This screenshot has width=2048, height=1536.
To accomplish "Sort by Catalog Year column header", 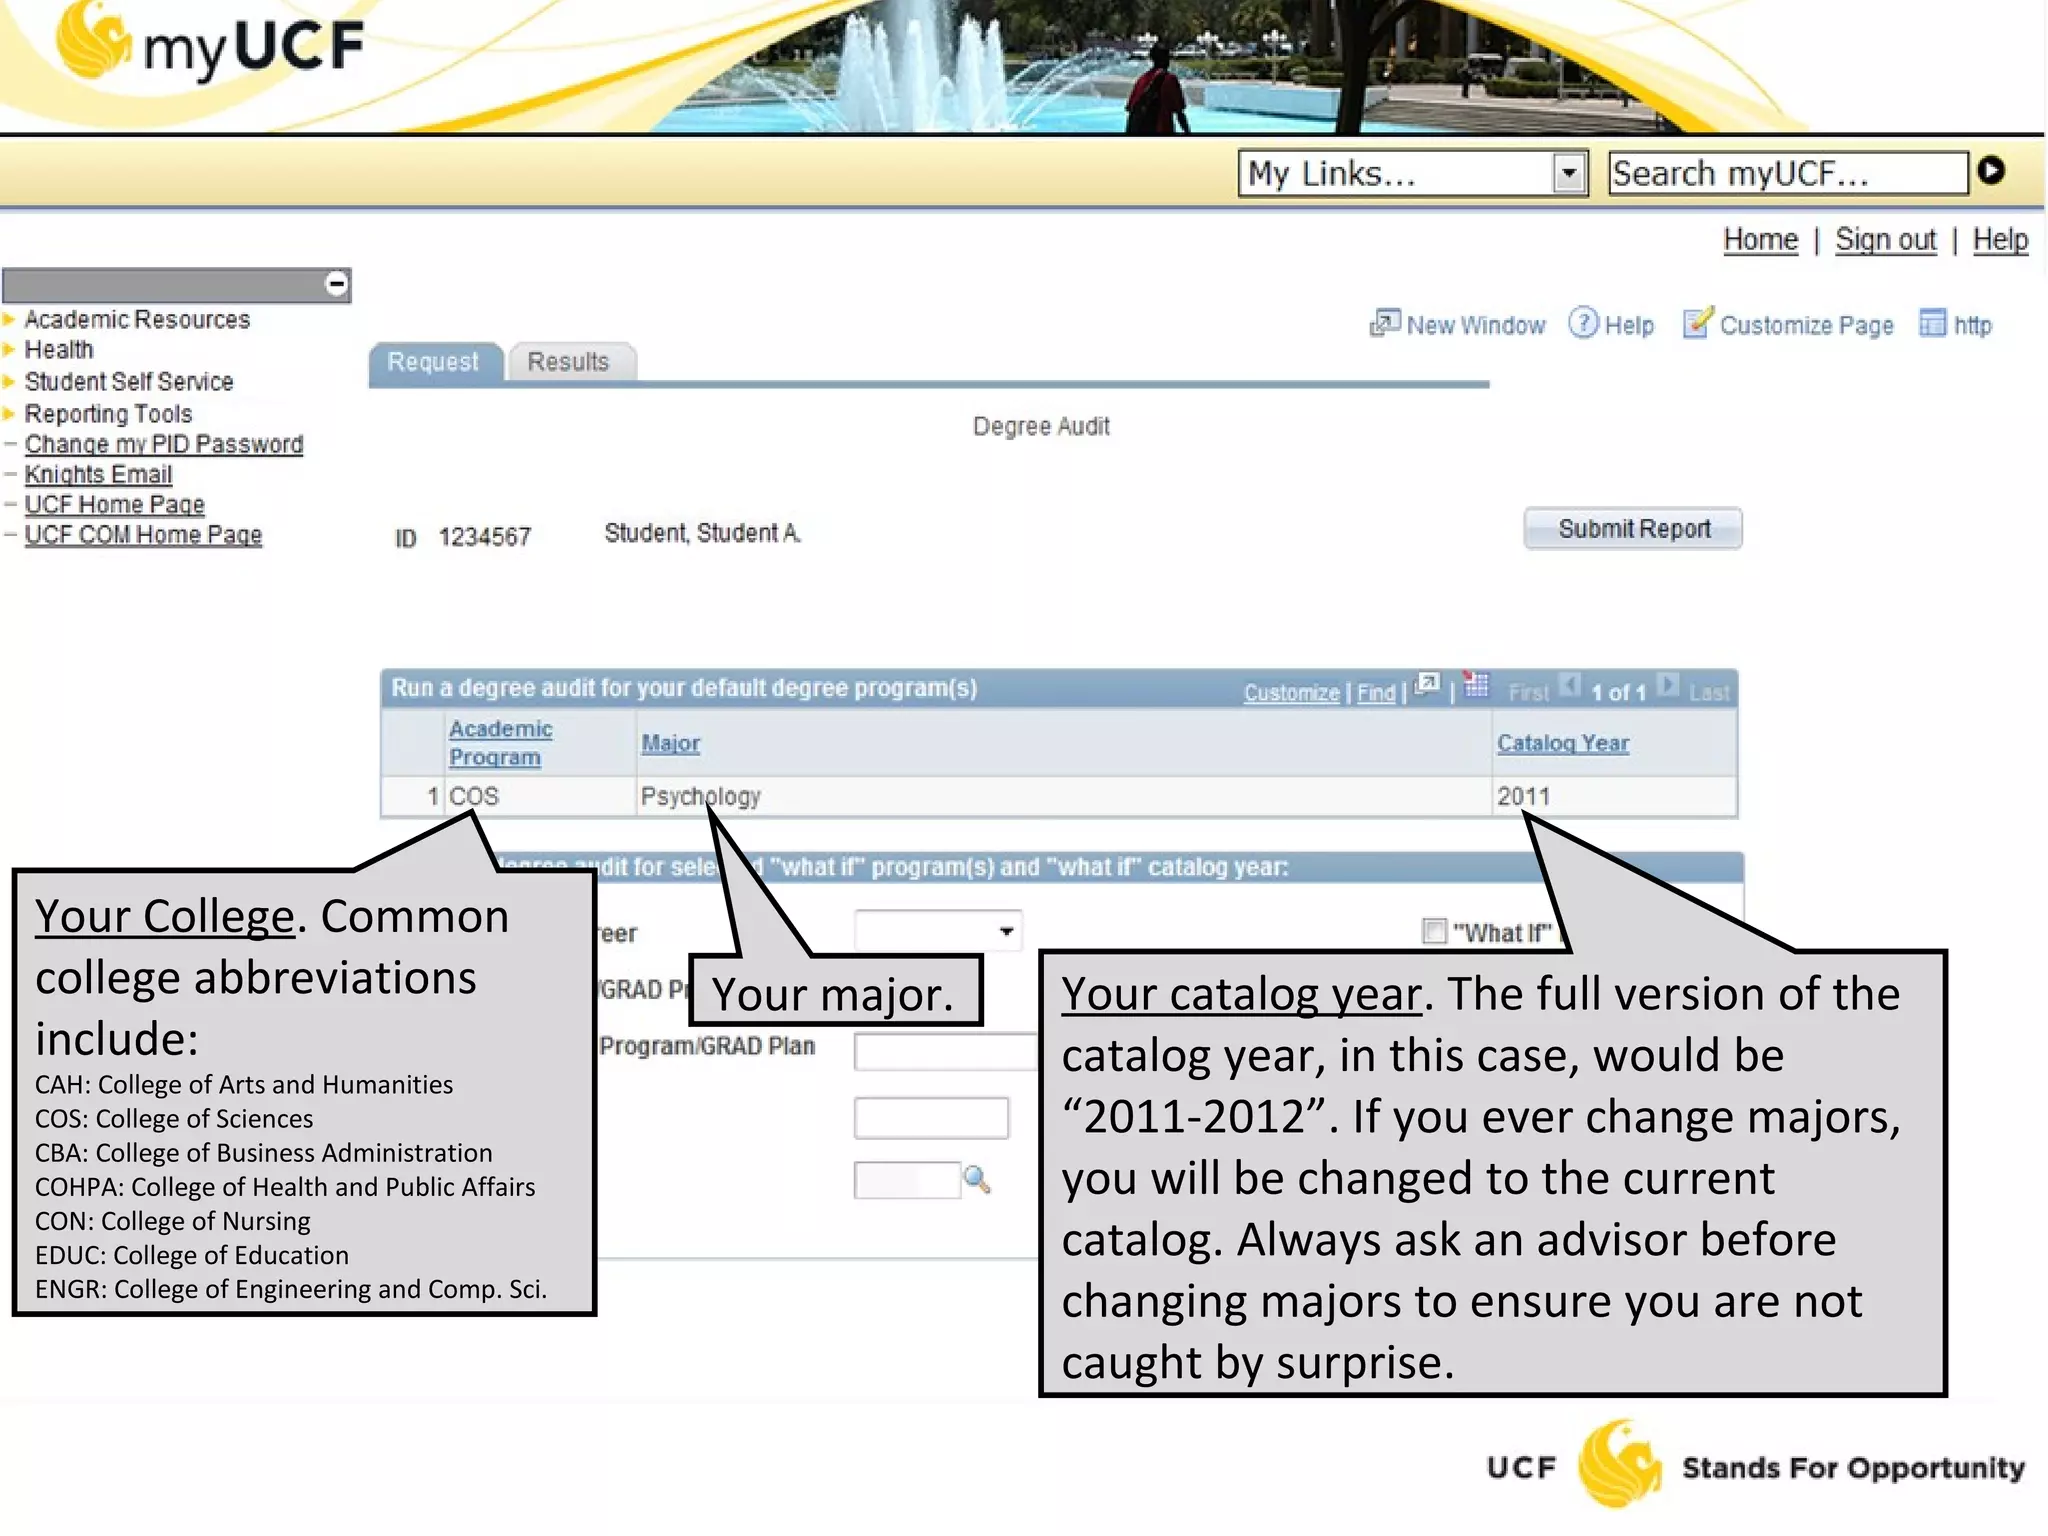I will (x=1562, y=743).
